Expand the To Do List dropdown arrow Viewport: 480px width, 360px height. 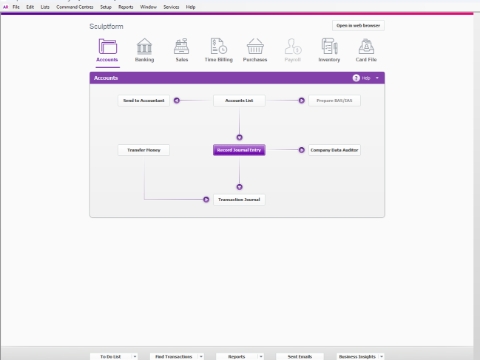135,357
